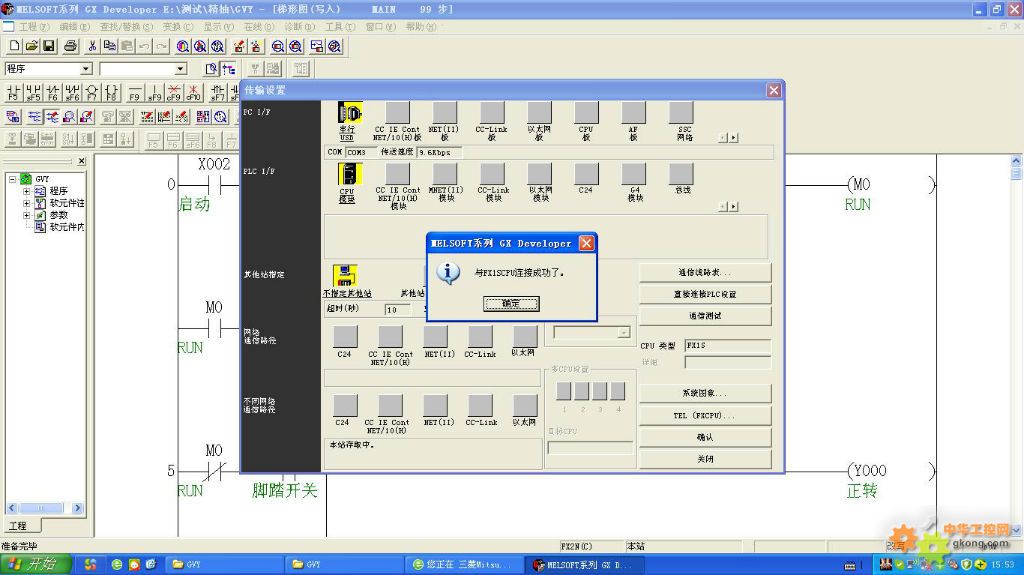Move PC I/F icon list right with arrow

(734, 138)
